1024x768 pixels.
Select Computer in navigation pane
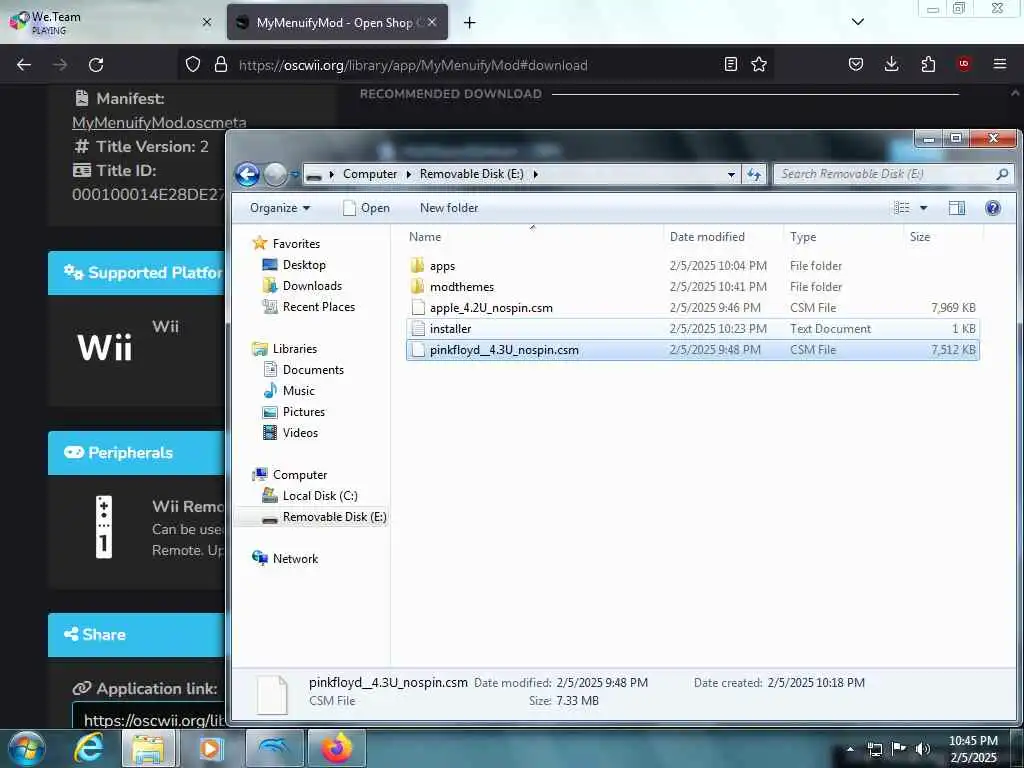pyautogui.click(x=300, y=475)
